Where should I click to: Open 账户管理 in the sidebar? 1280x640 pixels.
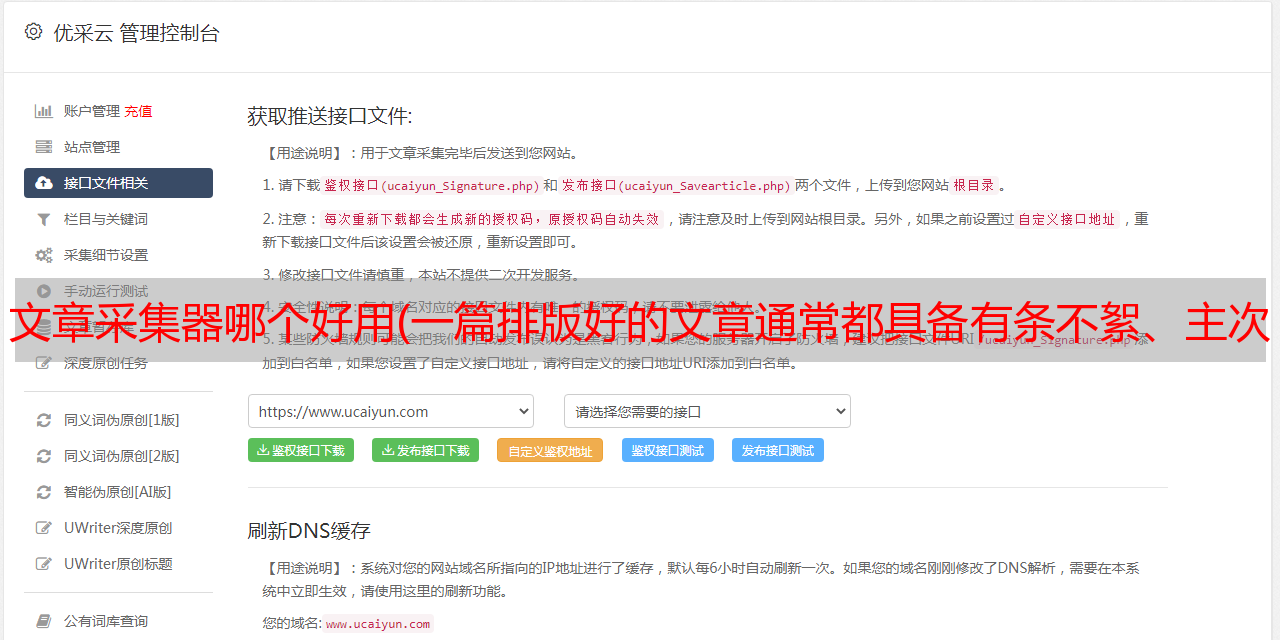(92, 111)
